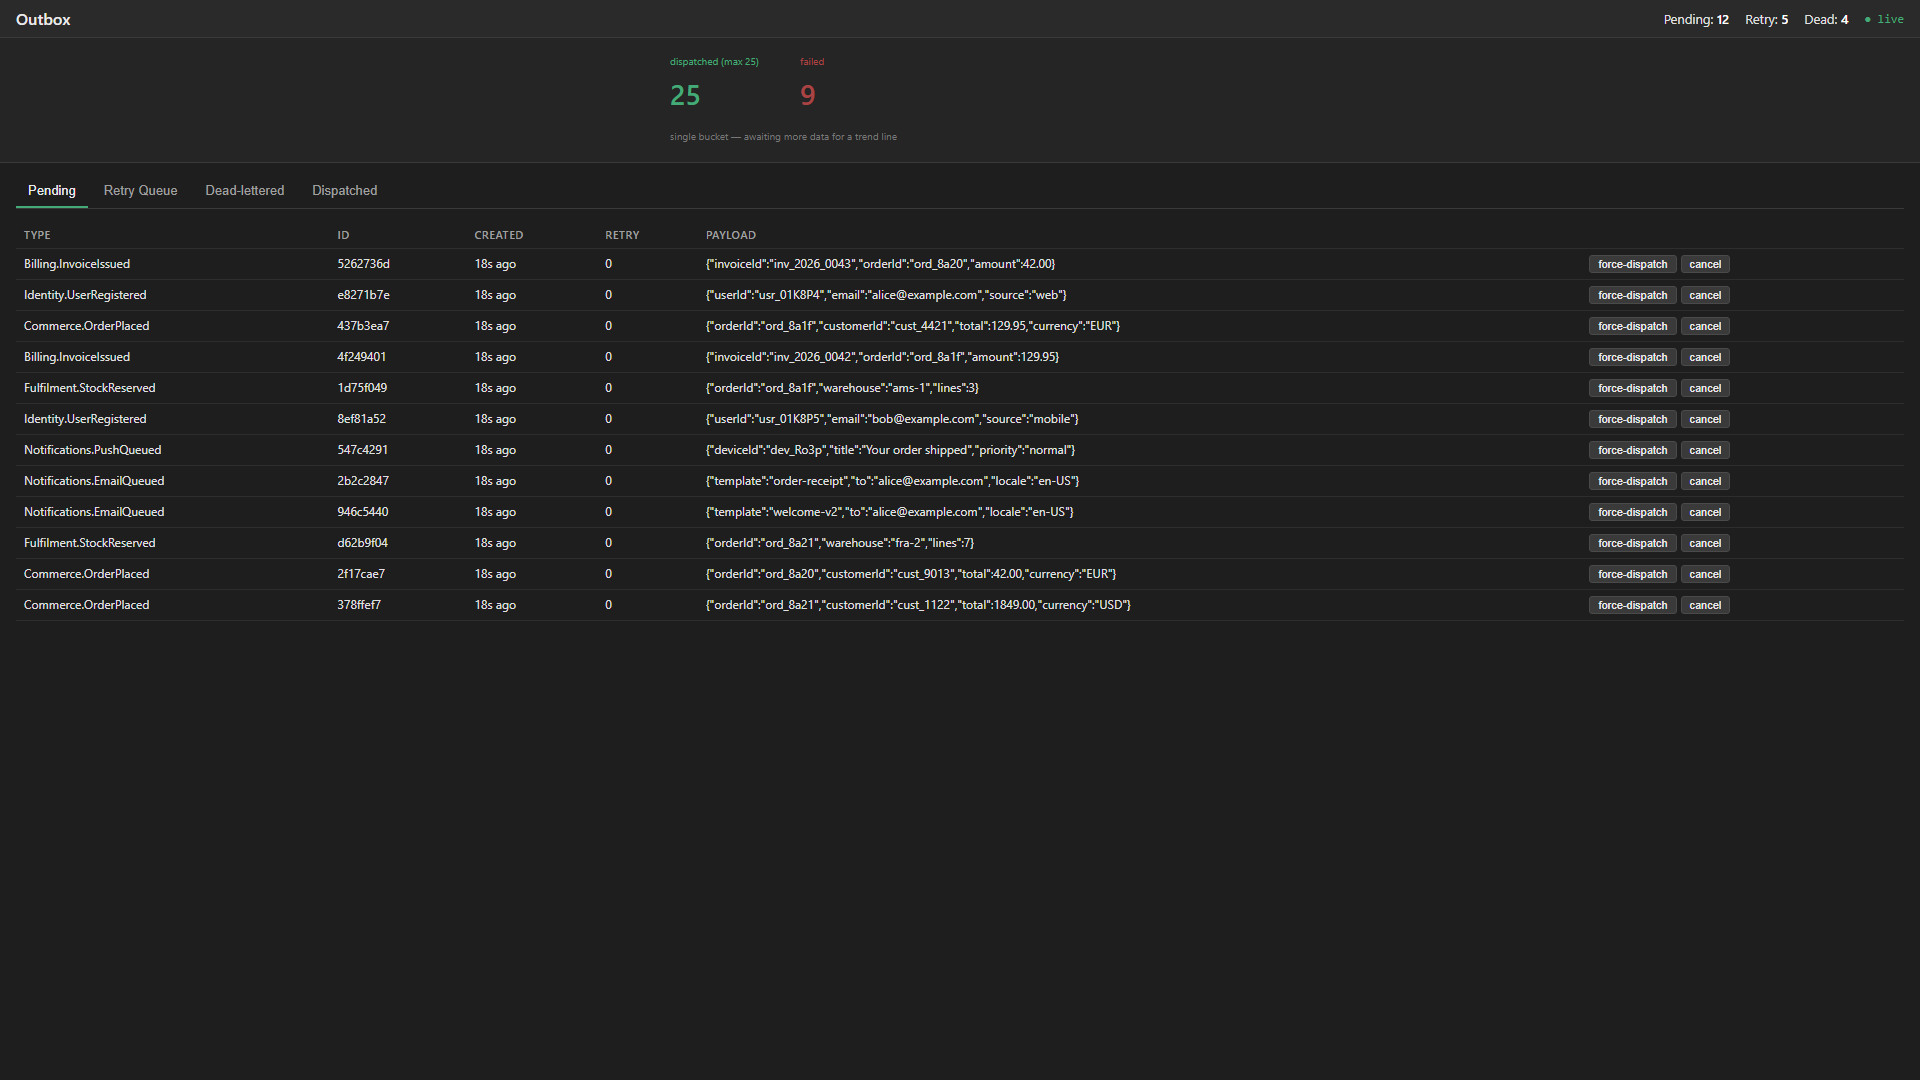Open the Retry Queue tab
The width and height of the screenshot is (1920, 1080).
[x=140, y=190]
